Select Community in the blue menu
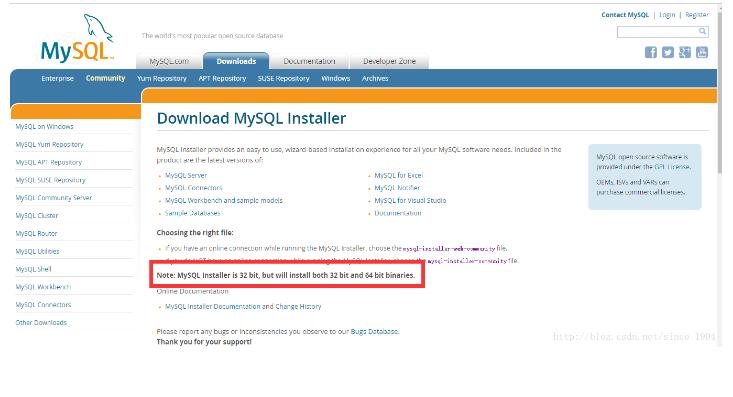733x397 pixels. point(106,78)
